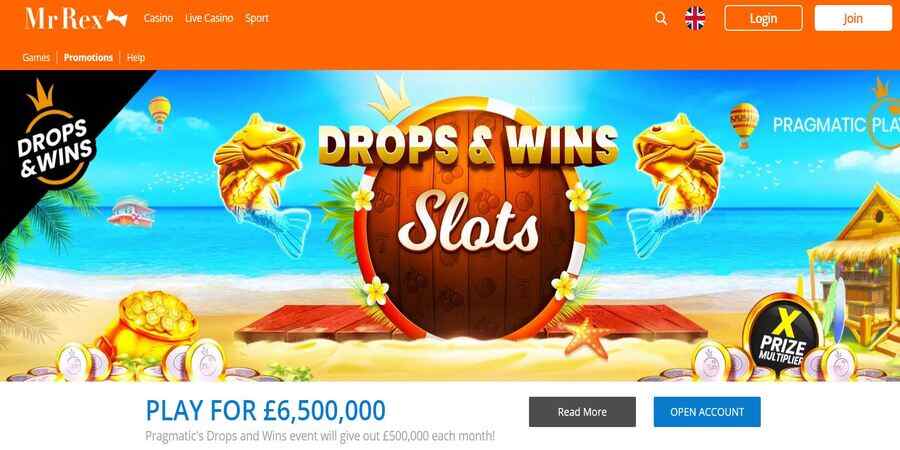
Task: Click the Join button
Action: pos(853,18)
